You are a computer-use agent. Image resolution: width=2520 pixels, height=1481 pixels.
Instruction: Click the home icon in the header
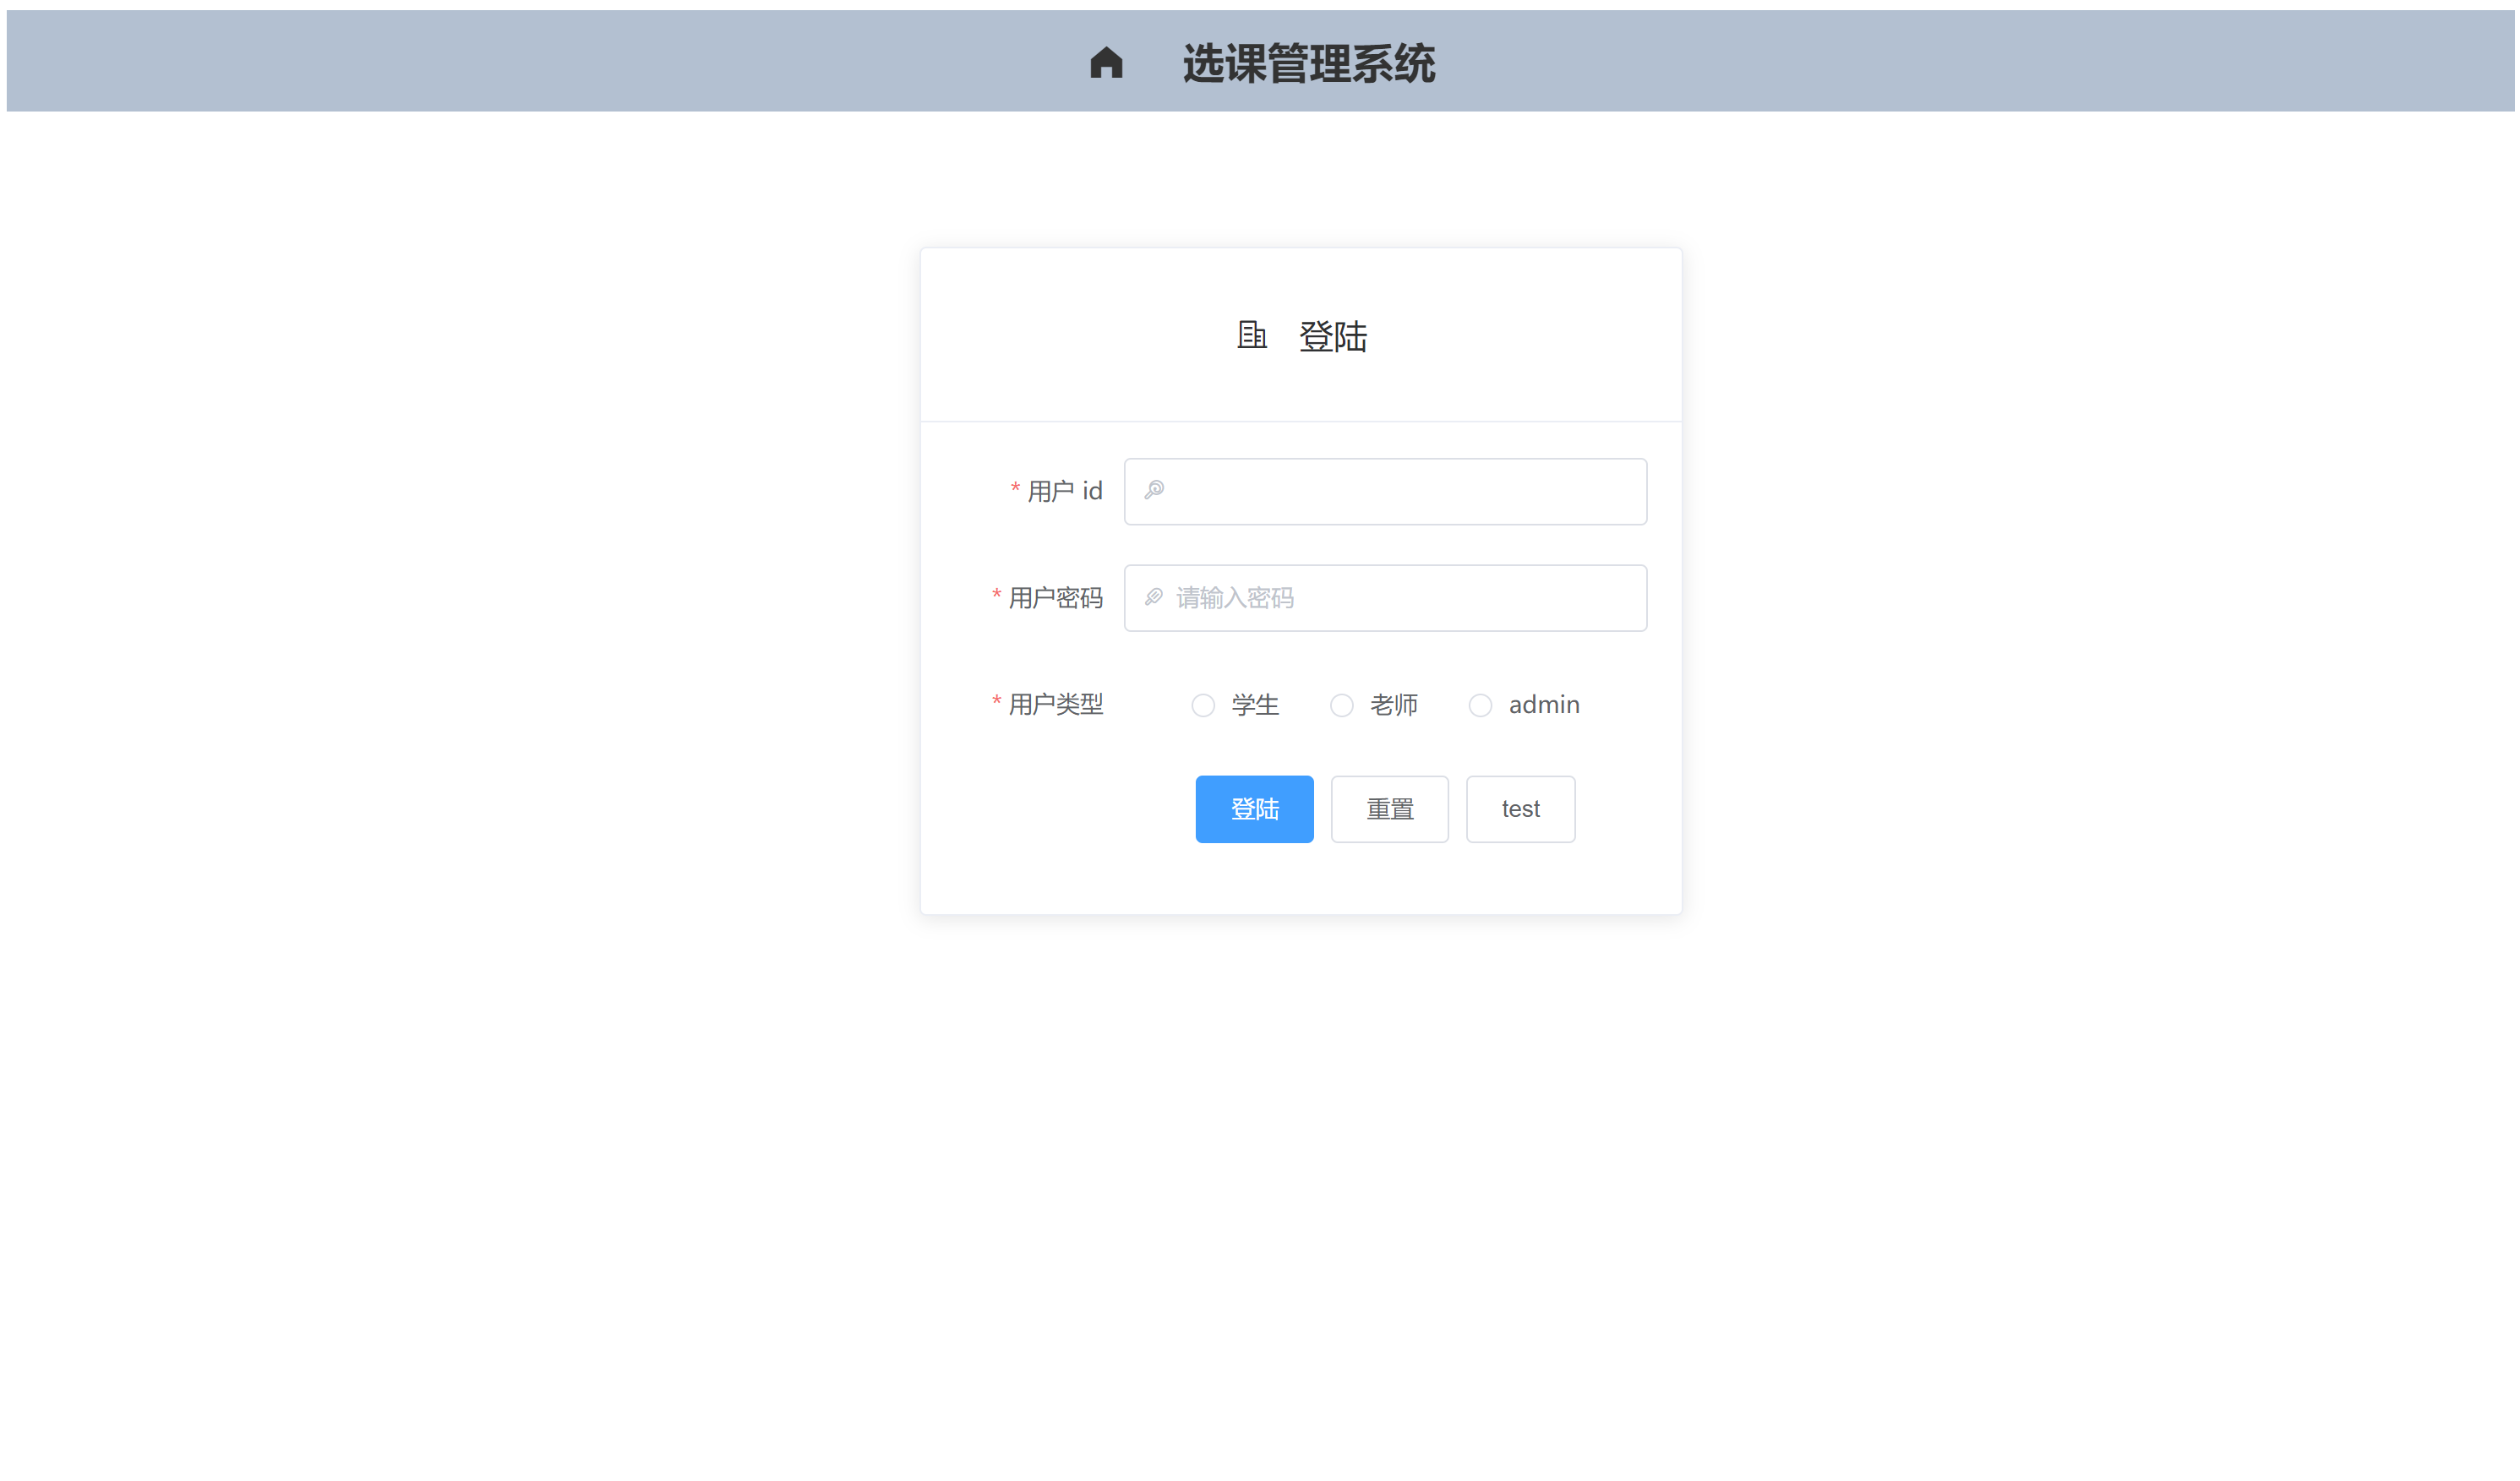pos(1106,62)
